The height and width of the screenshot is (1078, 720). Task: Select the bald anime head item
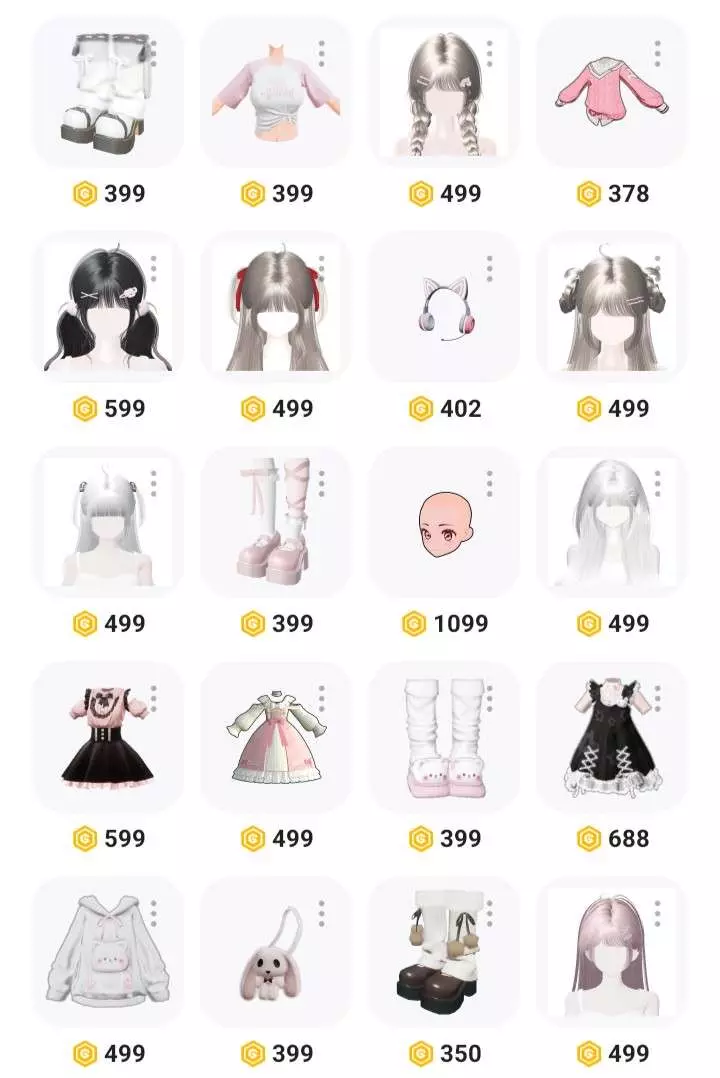point(444,522)
